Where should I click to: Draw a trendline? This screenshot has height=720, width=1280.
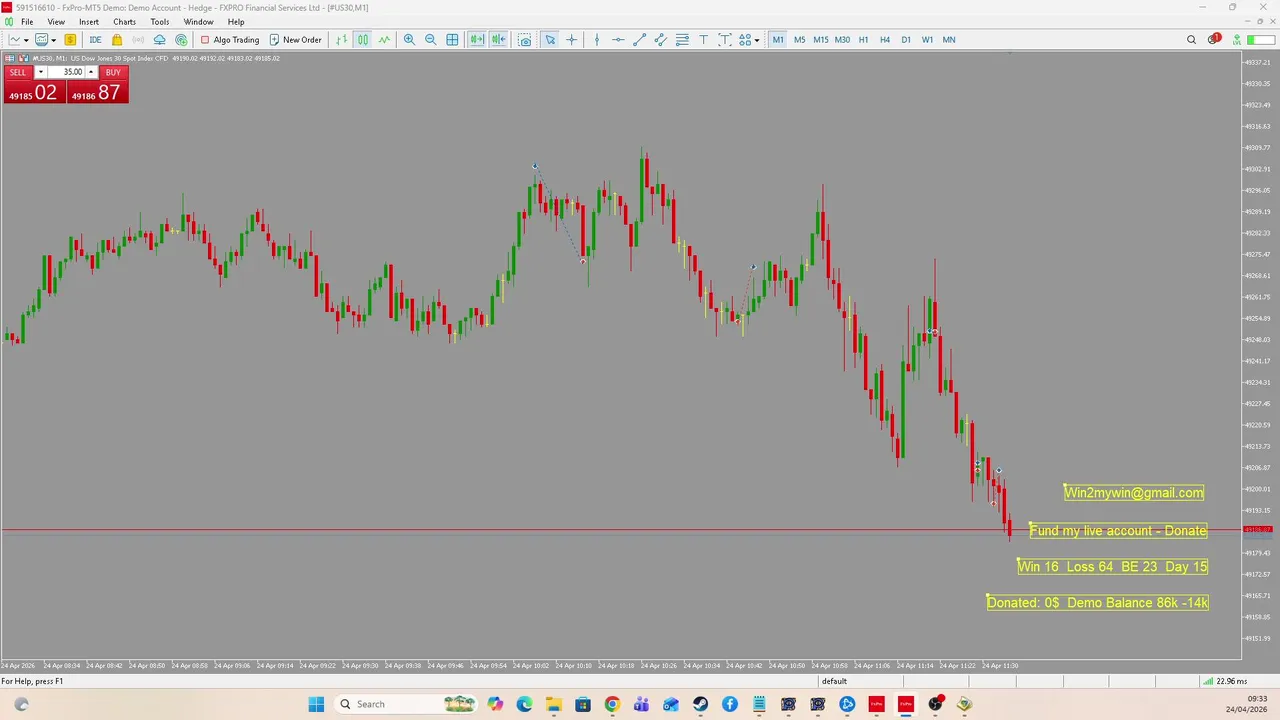(640, 40)
